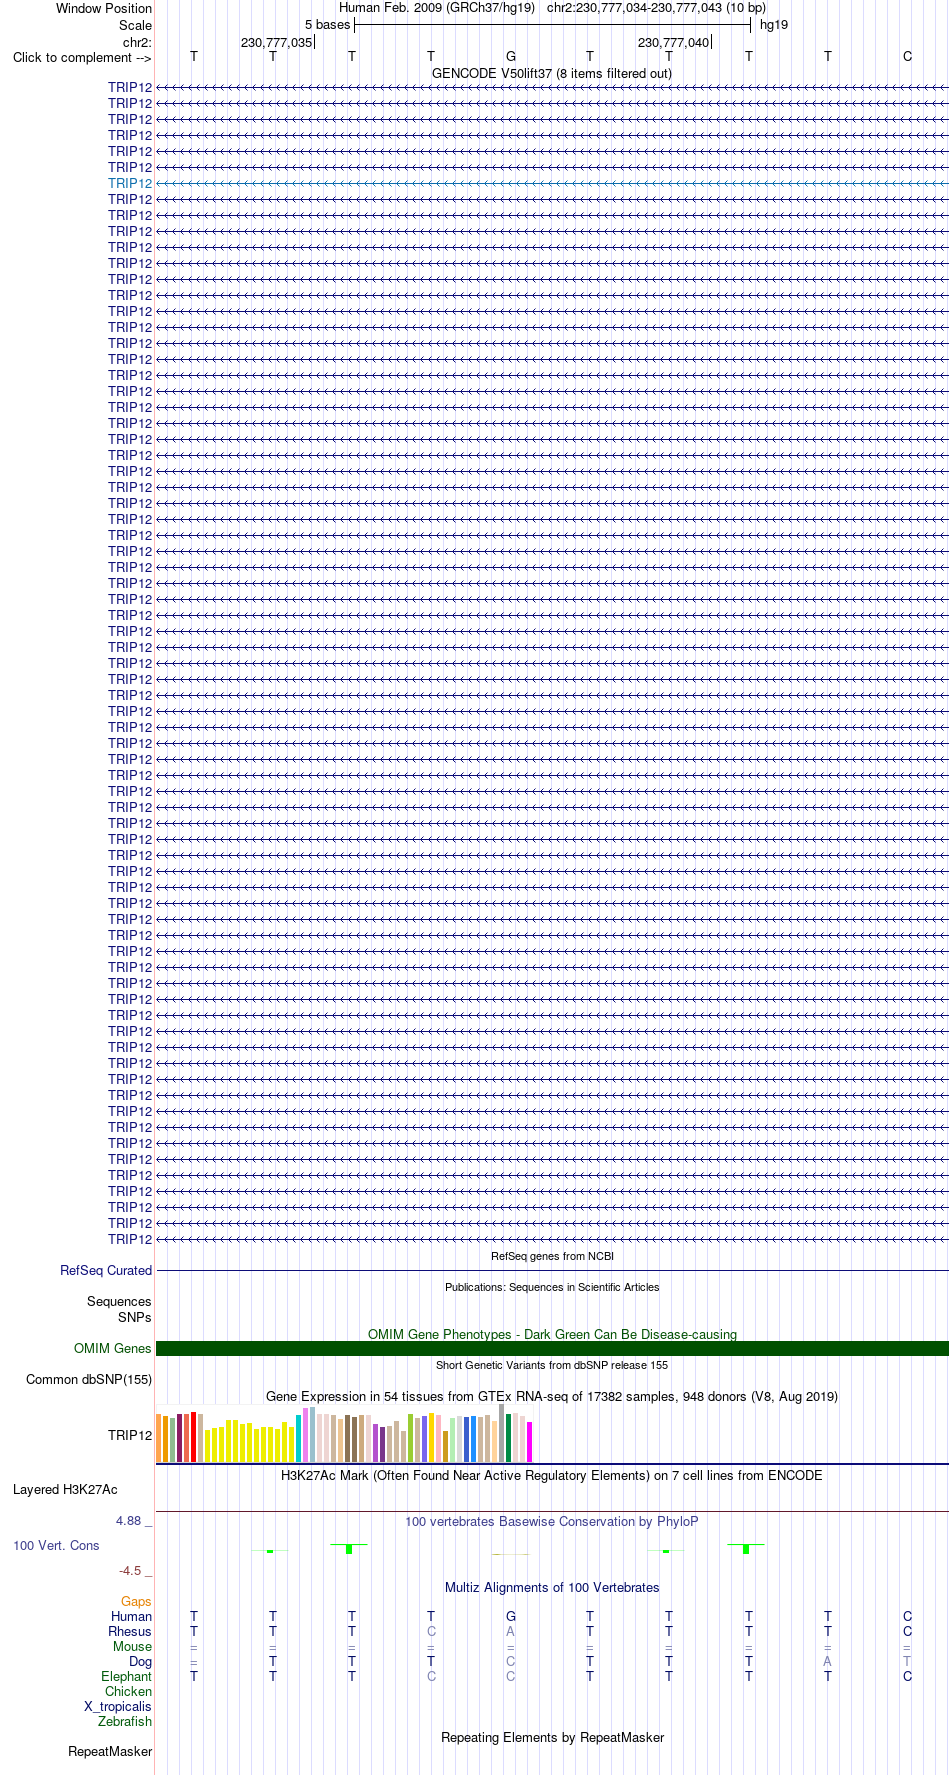Click the SNPs track label
Image resolution: width=950 pixels, height=1775 pixels.
pos(135,1317)
